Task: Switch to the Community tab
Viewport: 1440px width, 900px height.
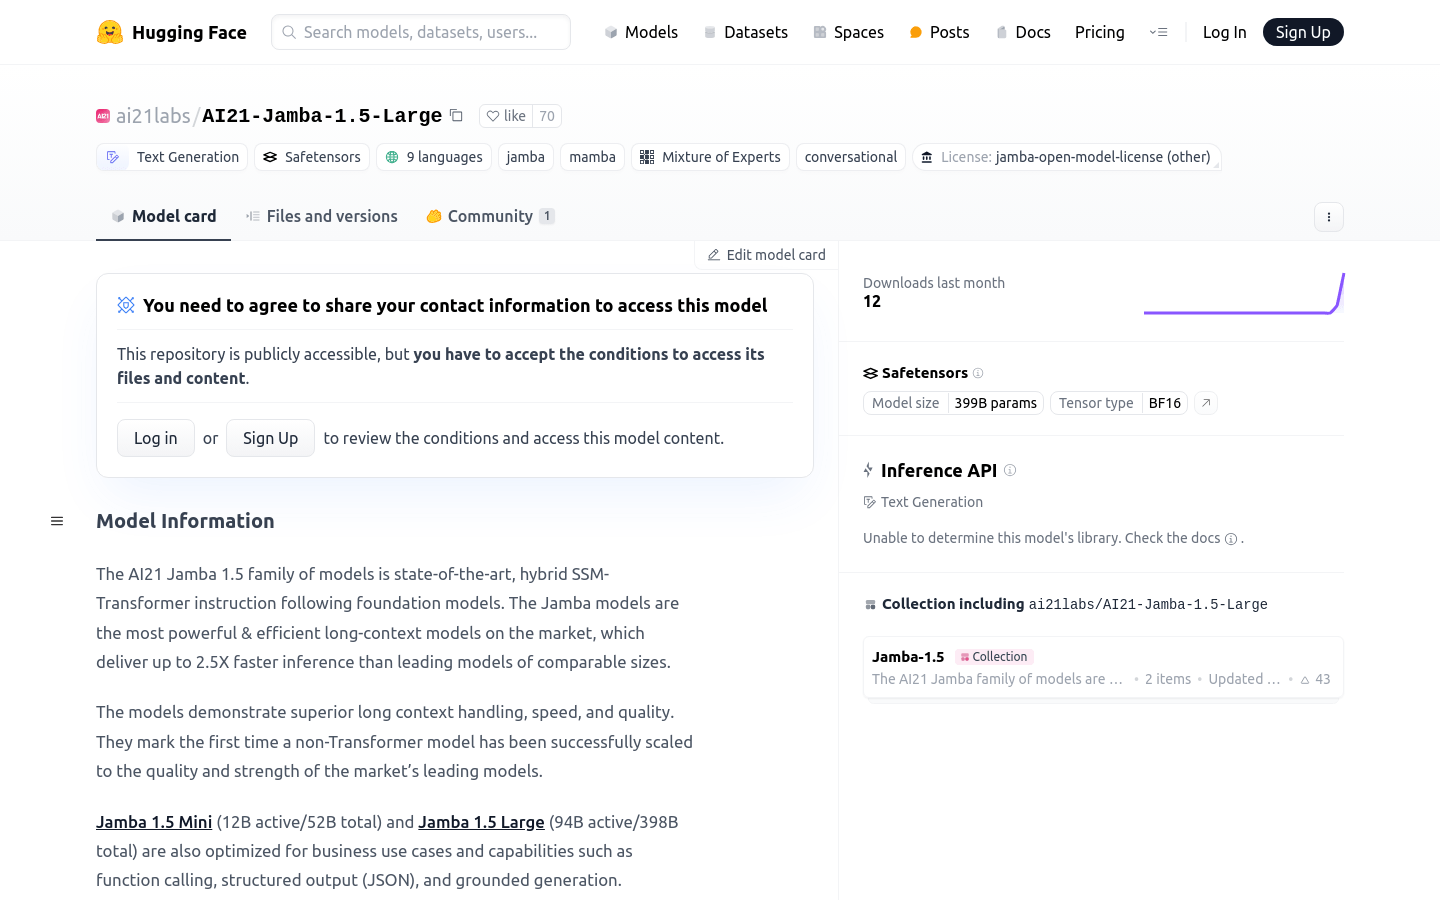Action: pyautogui.click(x=490, y=216)
